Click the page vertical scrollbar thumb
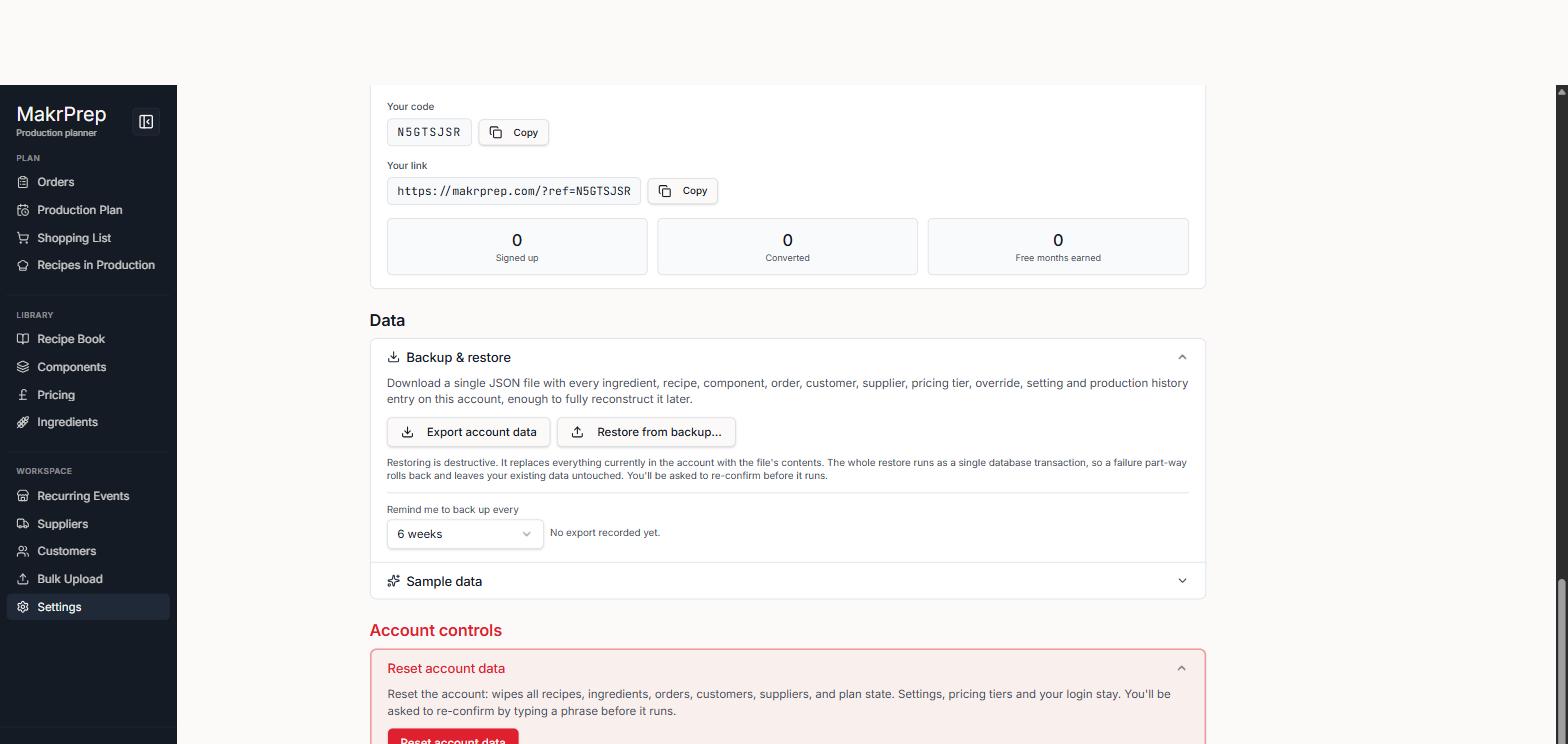This screenshot has width=1568, height=744. click(x=1561, y=660)
